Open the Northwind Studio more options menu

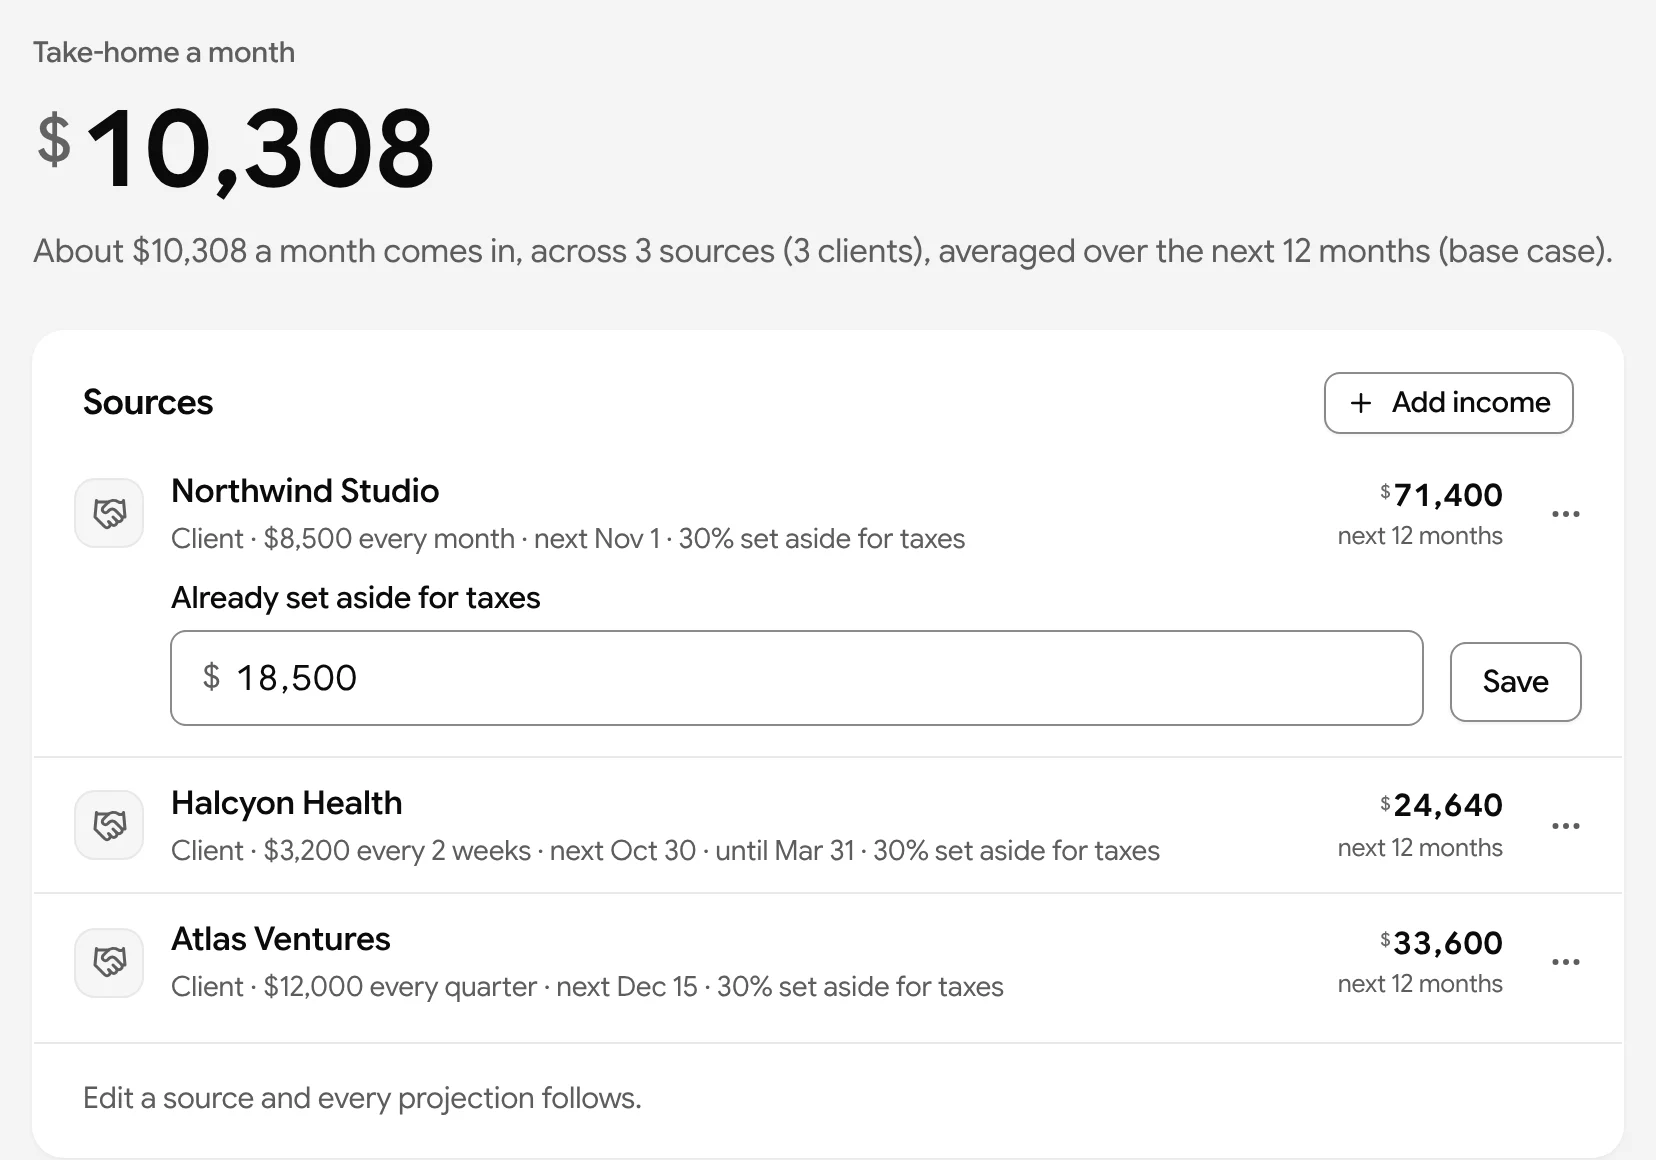coord(1565,514)
